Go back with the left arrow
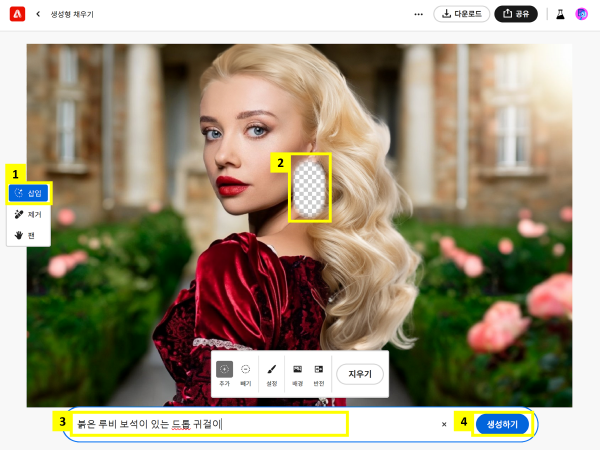600x450 pixels. [x=38, y=14]
